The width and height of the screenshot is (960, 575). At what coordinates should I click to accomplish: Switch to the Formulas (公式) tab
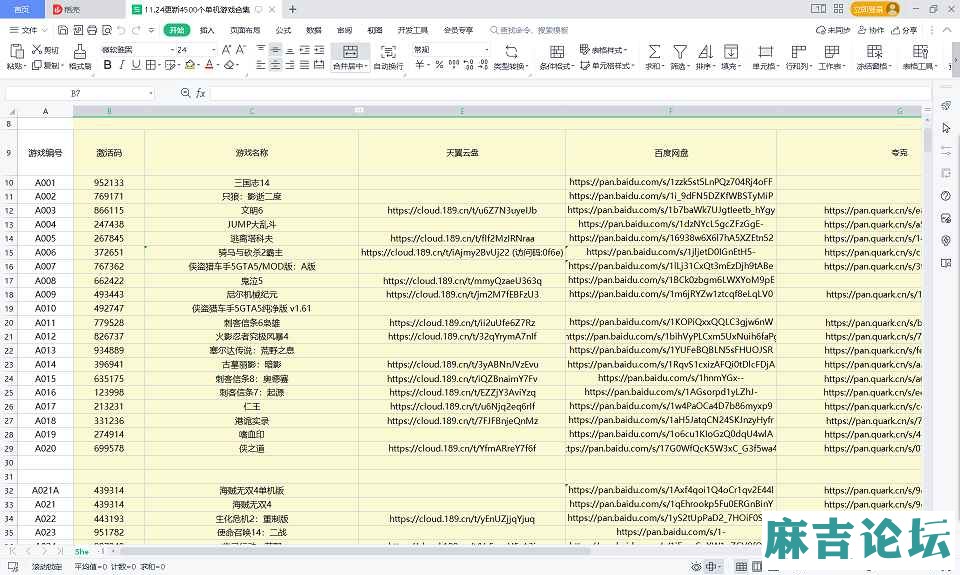pyautogui.click(x=283, y=30)
